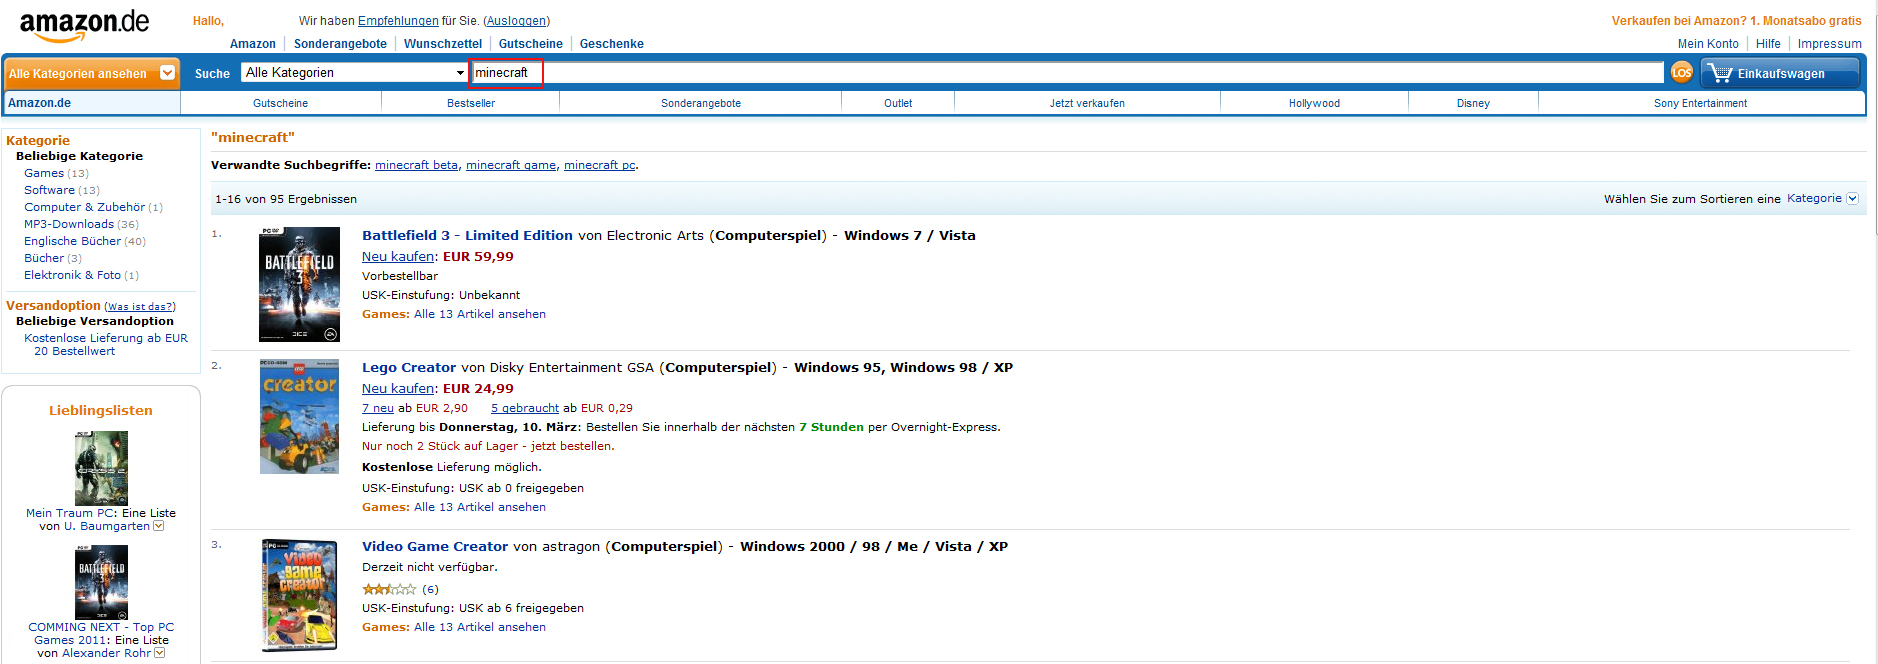Open Video Game Creator cover thumbnail
1878x664 pixels.
click(x=299, y=595)
